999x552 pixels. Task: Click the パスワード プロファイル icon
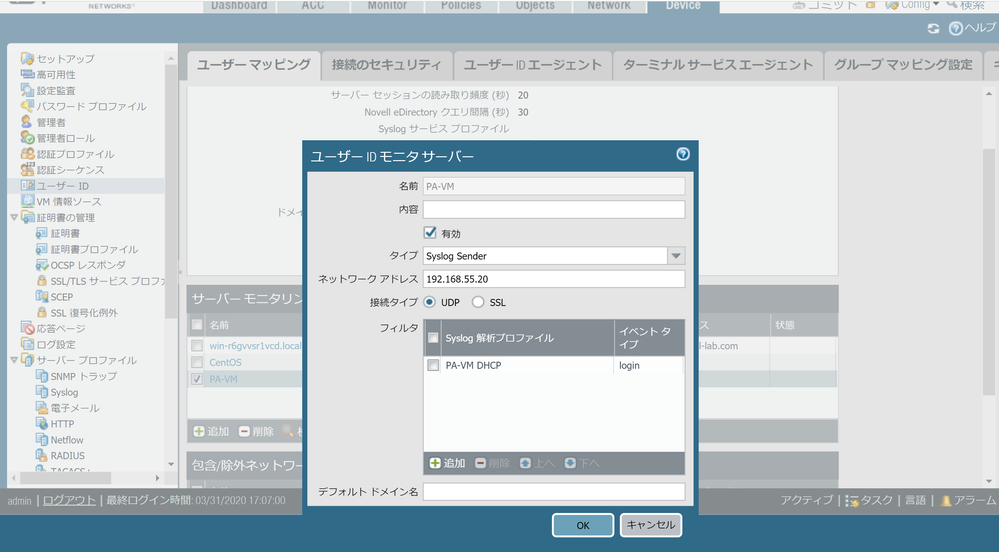pyautogui.click(x=27, y=106)
